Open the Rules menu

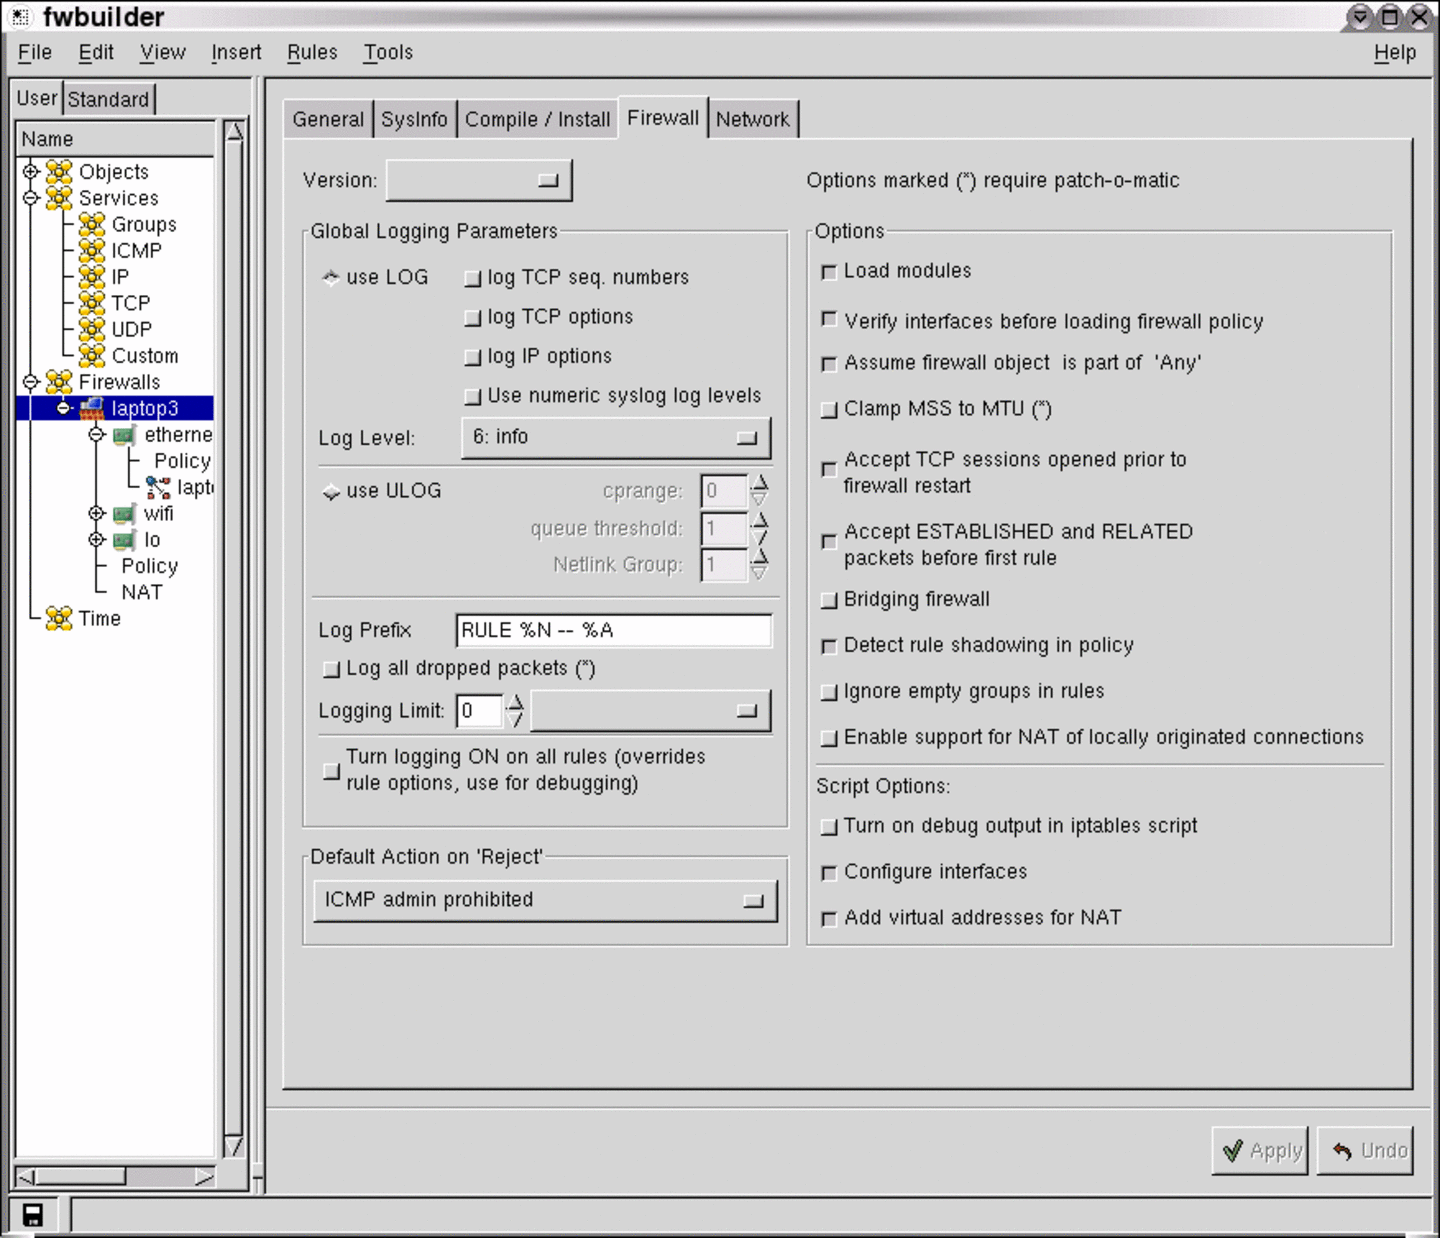pyautogui.click(x=312, y=52)
